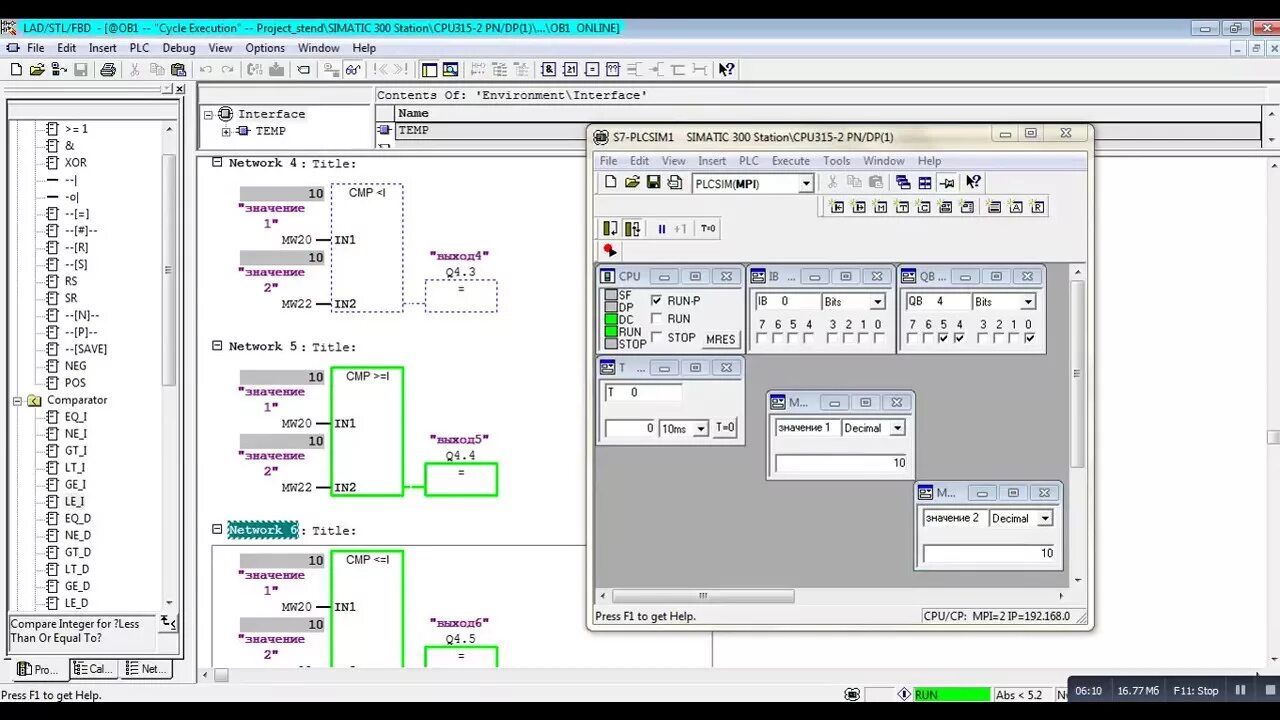Viewport: 1280px width, 720px height.
Task: Open Decimal dropdown for значение 2
Action: click(x=1044, y=518)
